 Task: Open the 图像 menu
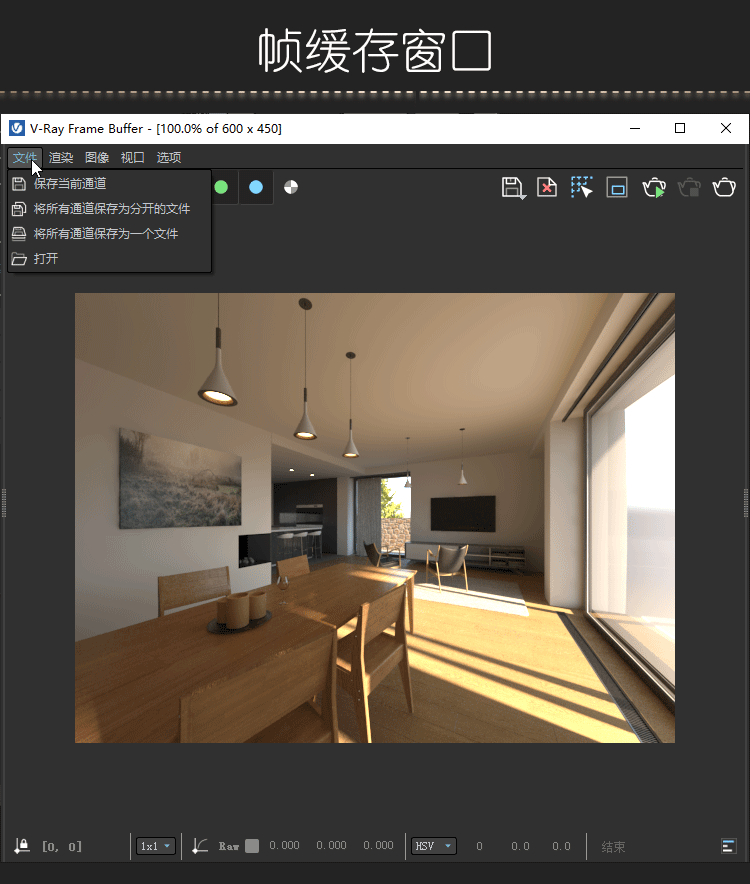[x=97, y=157]
